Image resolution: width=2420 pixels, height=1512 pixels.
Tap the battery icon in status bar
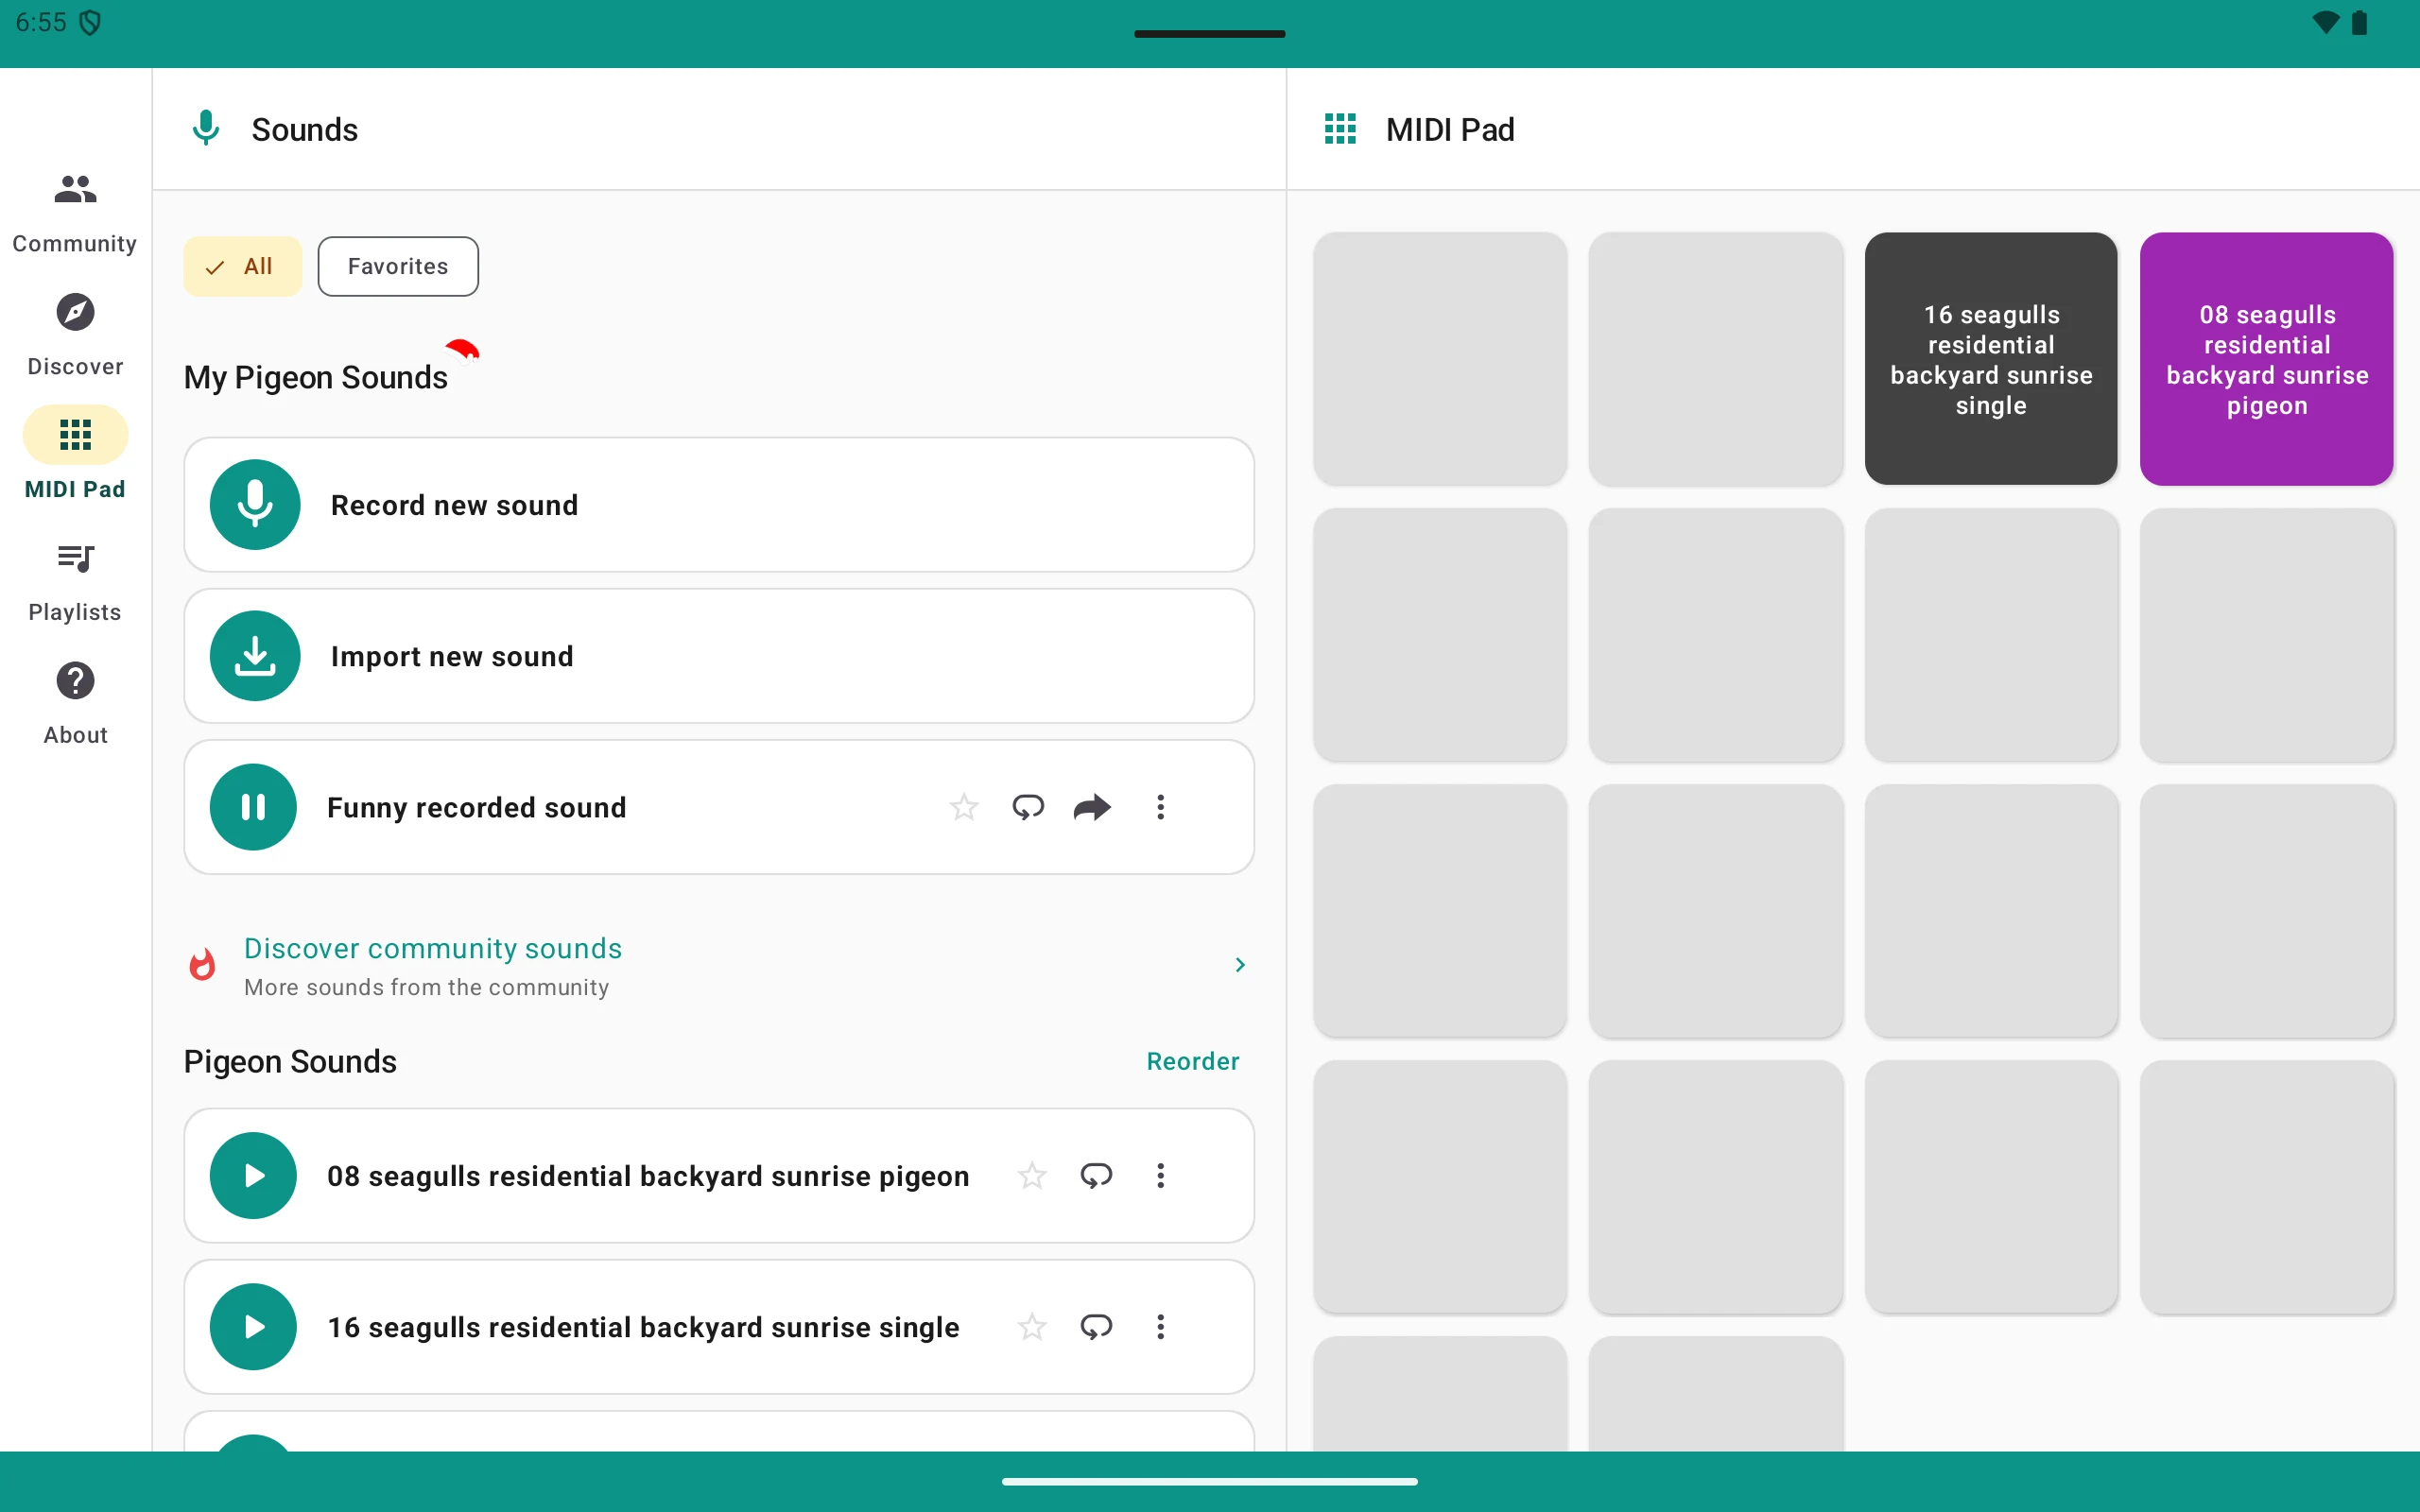point(2360,22)
